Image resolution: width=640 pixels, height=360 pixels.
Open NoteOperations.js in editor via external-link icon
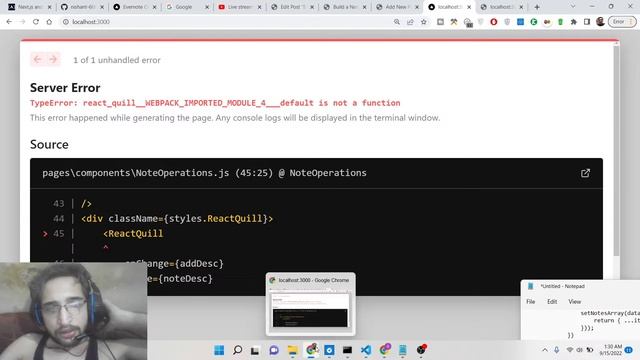point(585,173)
